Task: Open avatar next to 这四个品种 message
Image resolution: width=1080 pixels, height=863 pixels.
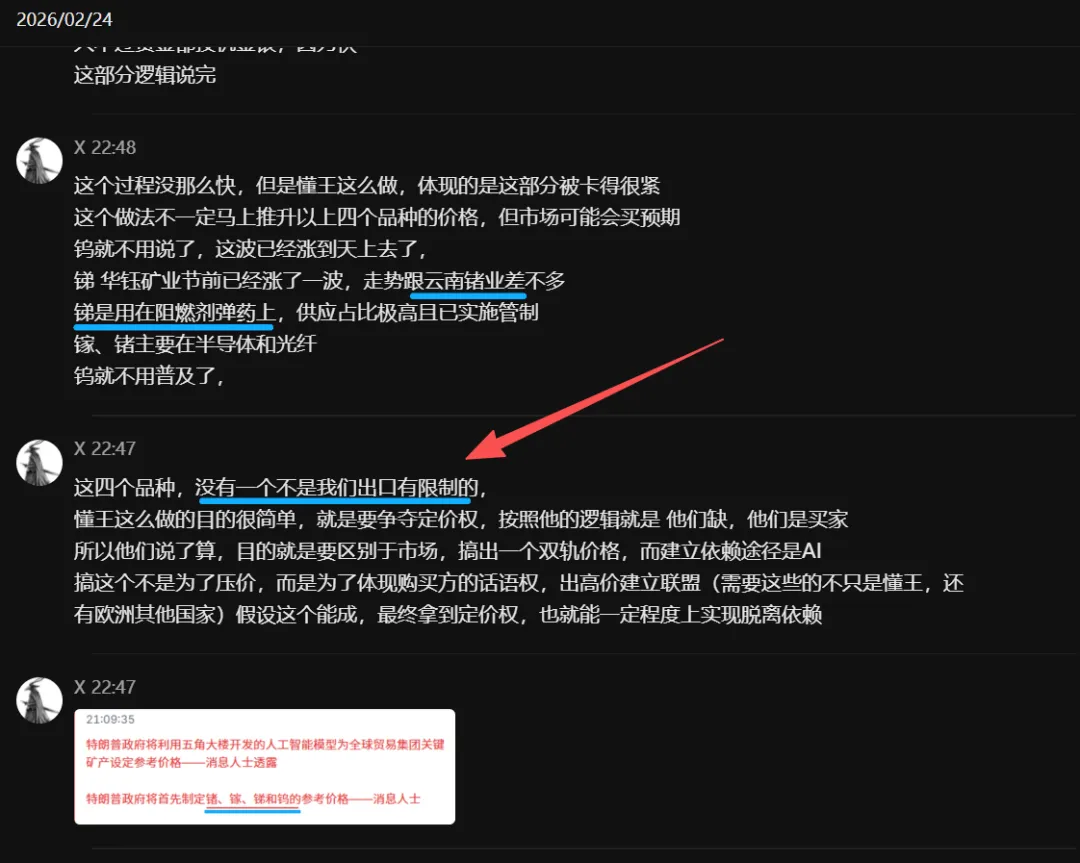Action: pos(39,463)
